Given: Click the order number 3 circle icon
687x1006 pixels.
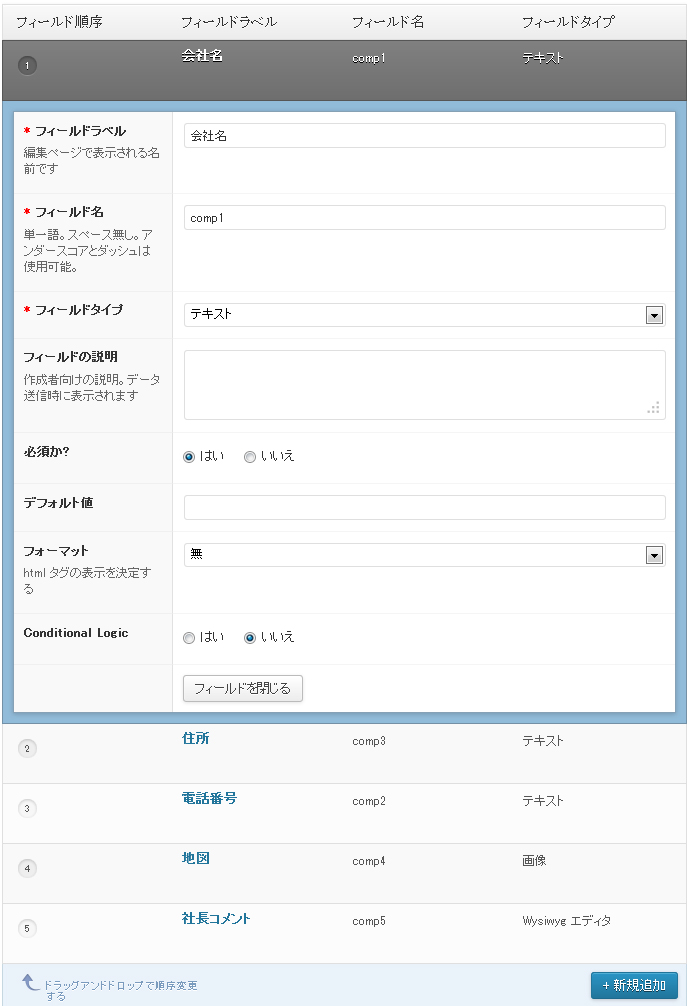Looking at the screenshot, I should [27, 808].
